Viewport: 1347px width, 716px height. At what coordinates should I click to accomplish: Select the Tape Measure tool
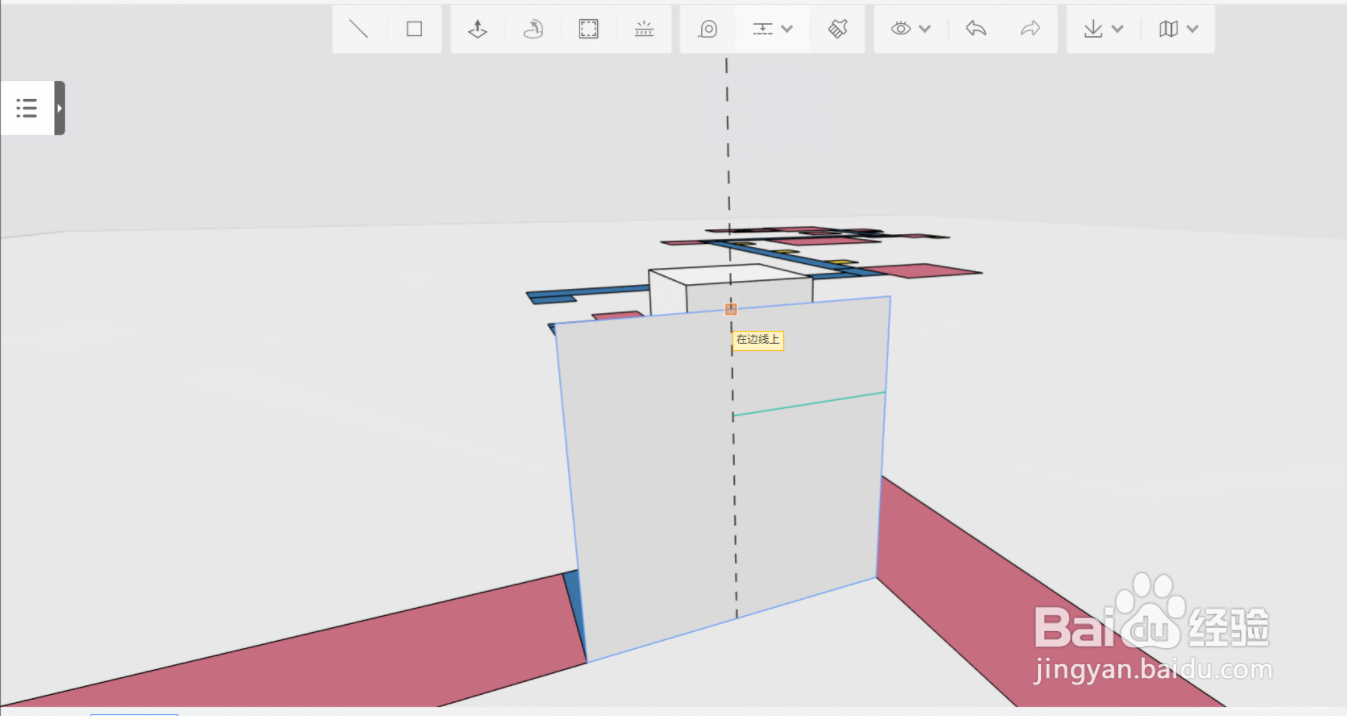pos(708,29)
